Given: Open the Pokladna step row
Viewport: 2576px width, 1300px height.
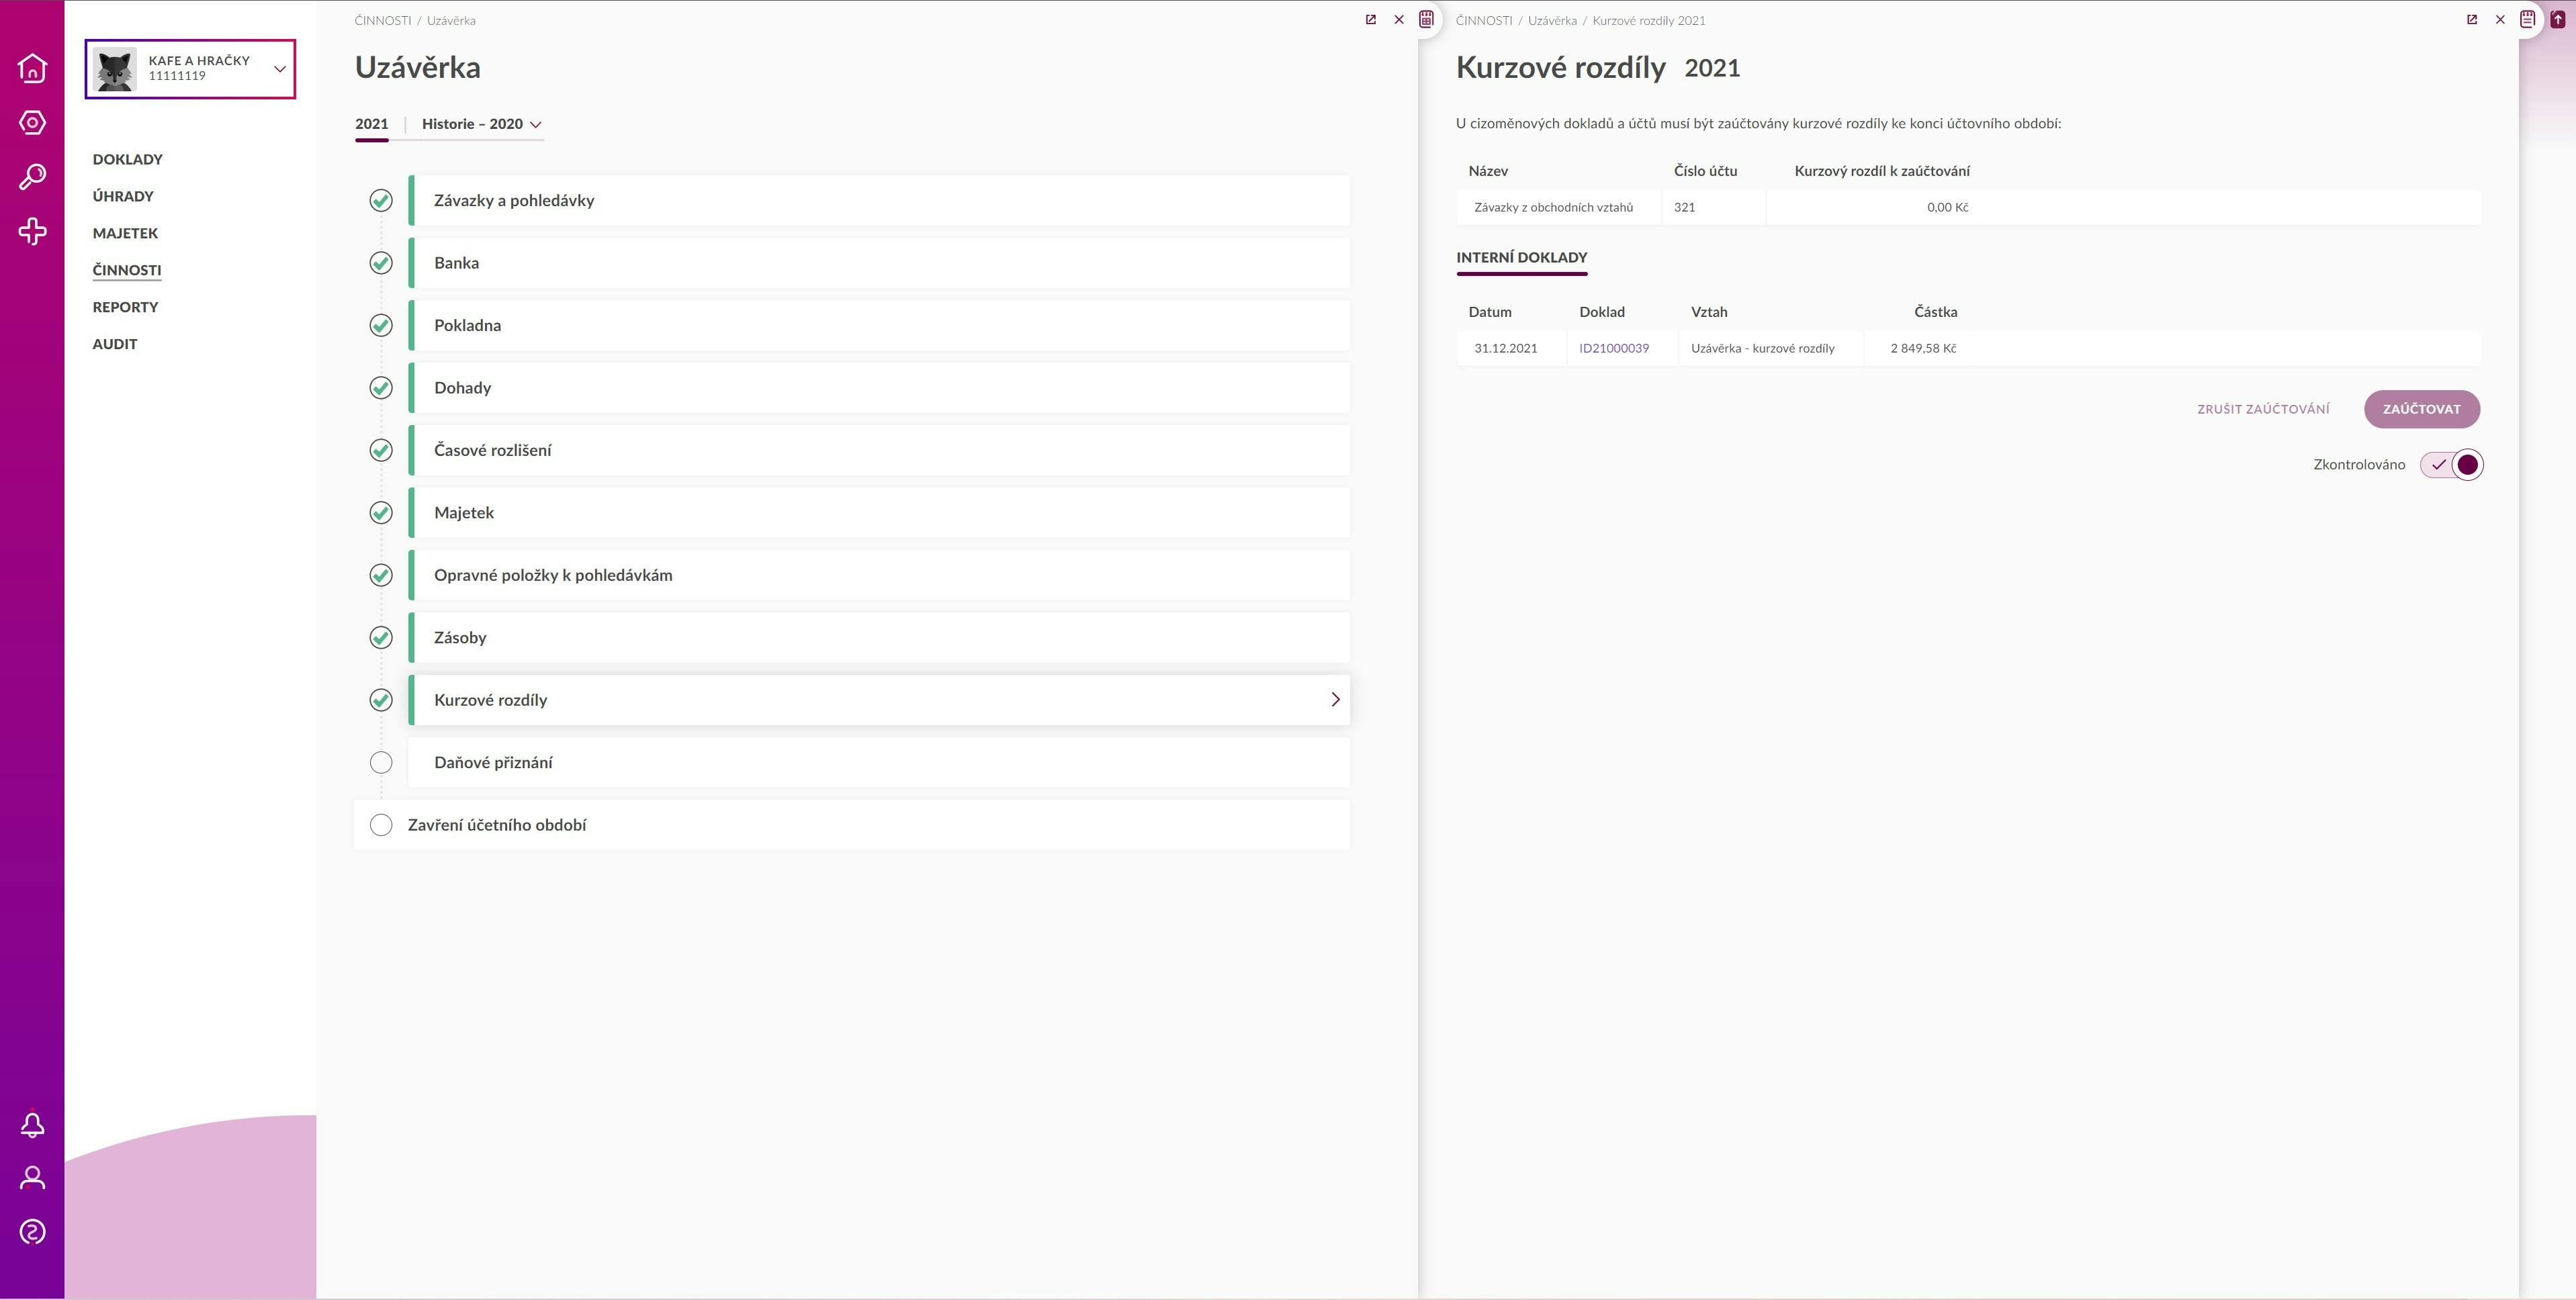Looking at the screenshot, I should tap(880, 325).
